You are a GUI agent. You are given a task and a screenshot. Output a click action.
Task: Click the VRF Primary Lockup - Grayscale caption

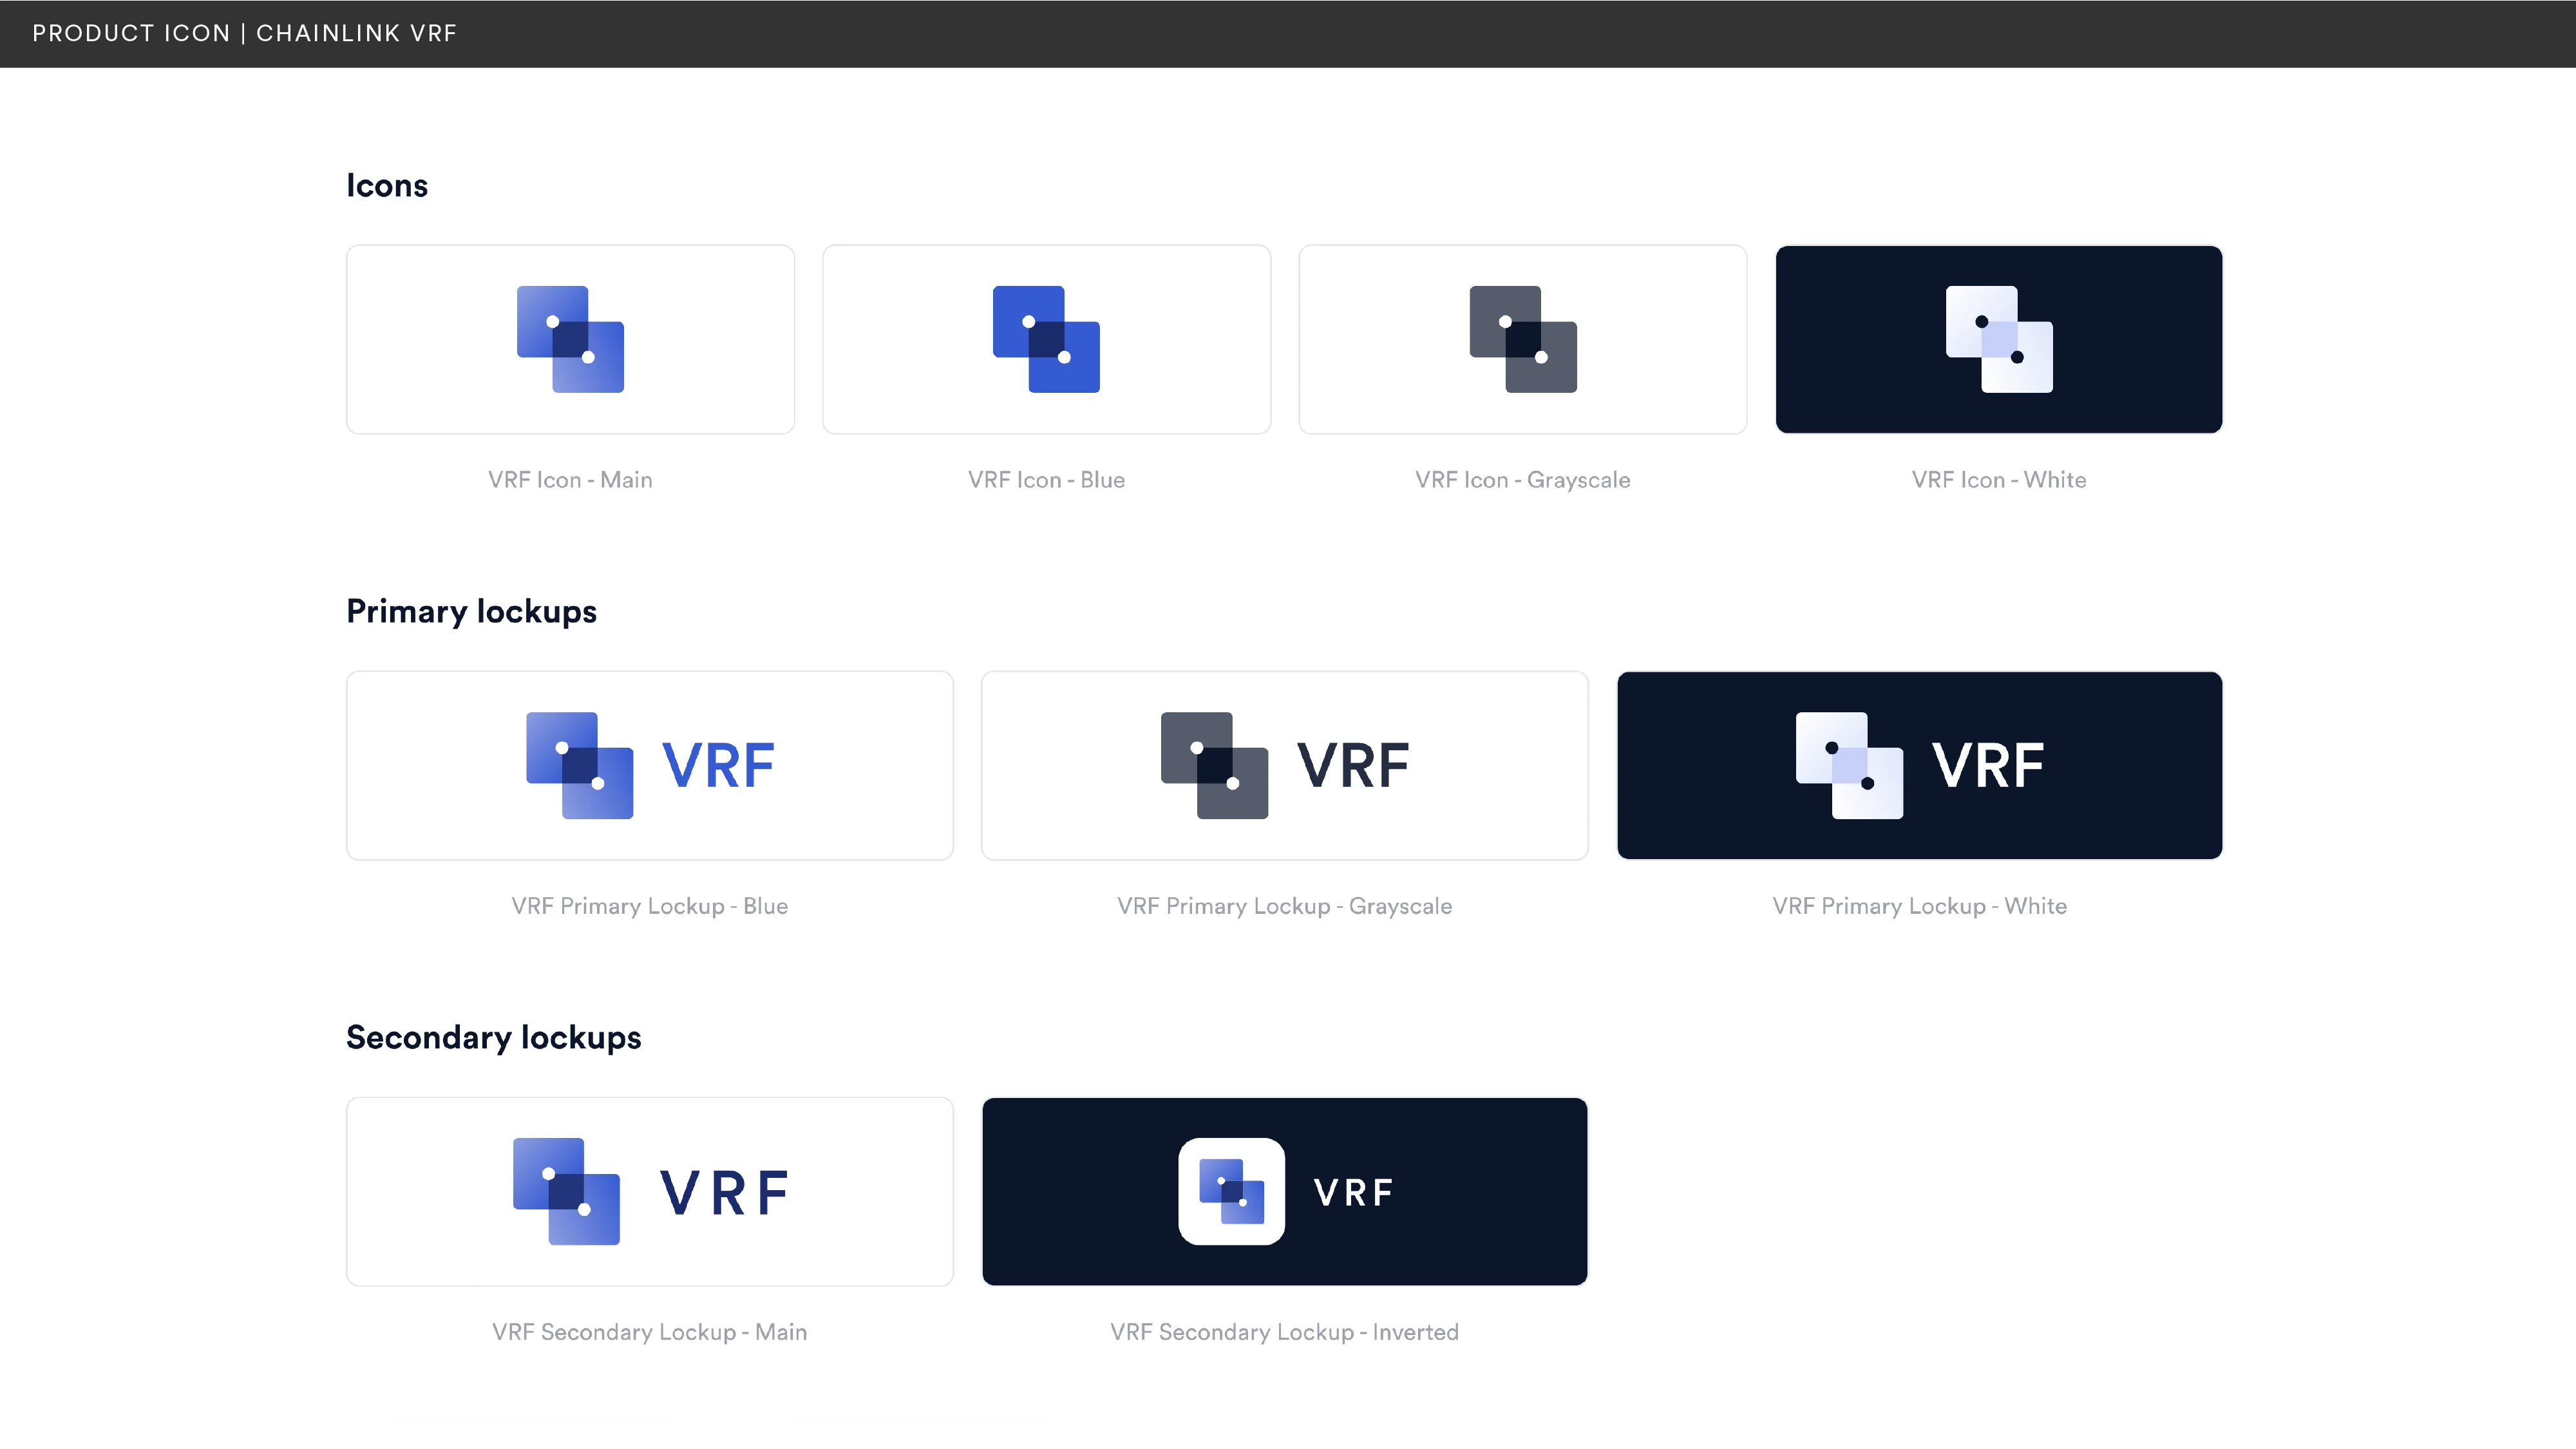pos(1284,906)
